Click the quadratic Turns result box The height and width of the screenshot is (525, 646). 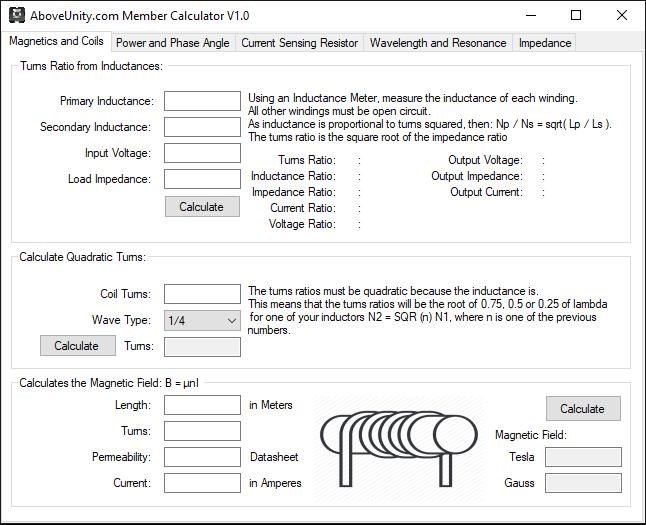[x=202, y=347]
